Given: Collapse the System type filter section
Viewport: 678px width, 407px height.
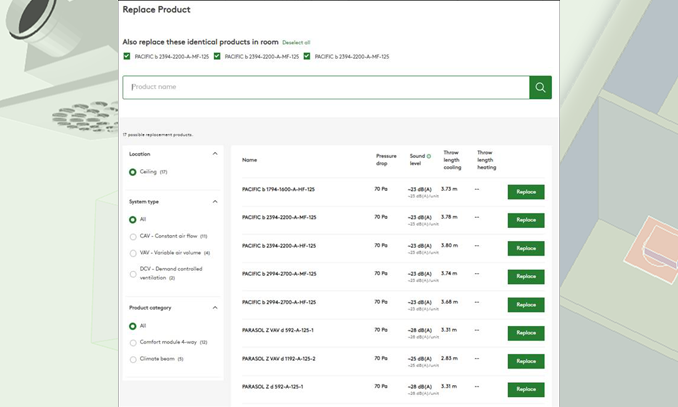Looking at the screenshot, I should click(215, 202).
